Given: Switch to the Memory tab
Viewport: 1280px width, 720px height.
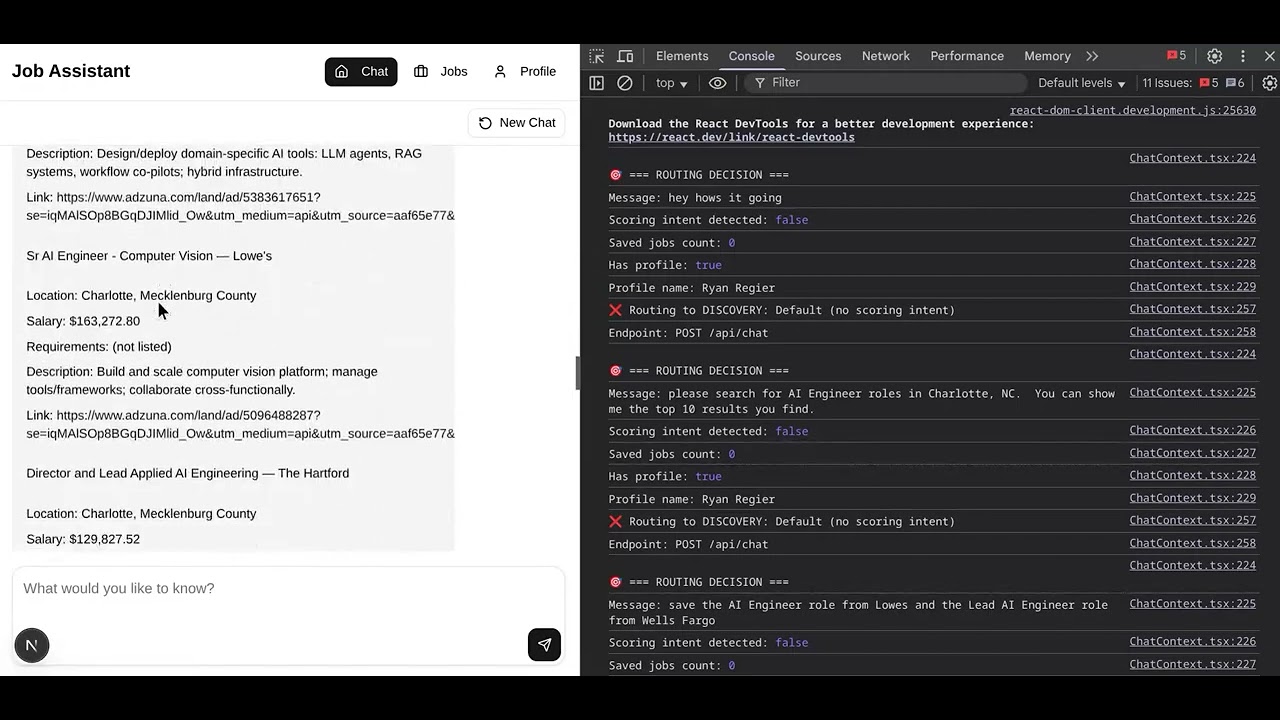Looking at the screenshot, I should pyautogui.click(x=1047, y=56).
